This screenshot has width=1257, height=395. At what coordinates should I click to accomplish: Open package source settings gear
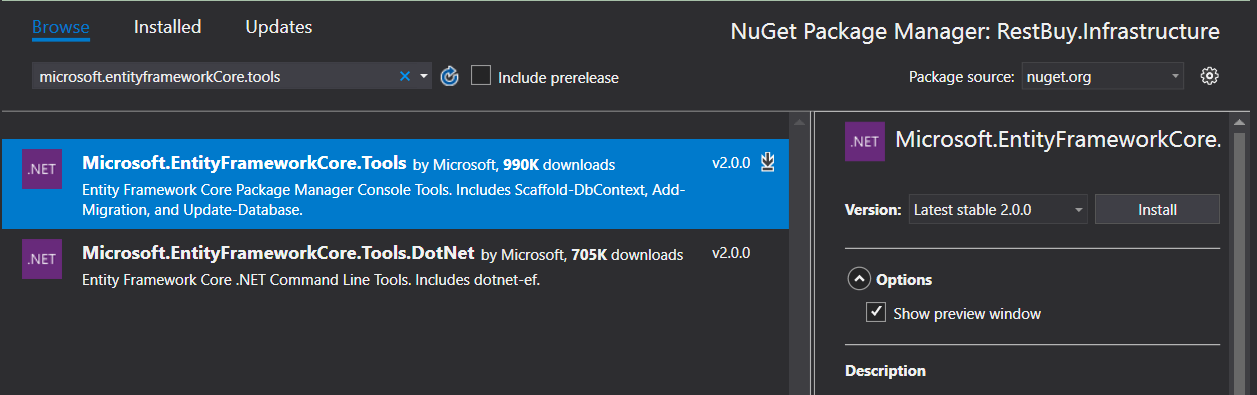(1209, 76)
